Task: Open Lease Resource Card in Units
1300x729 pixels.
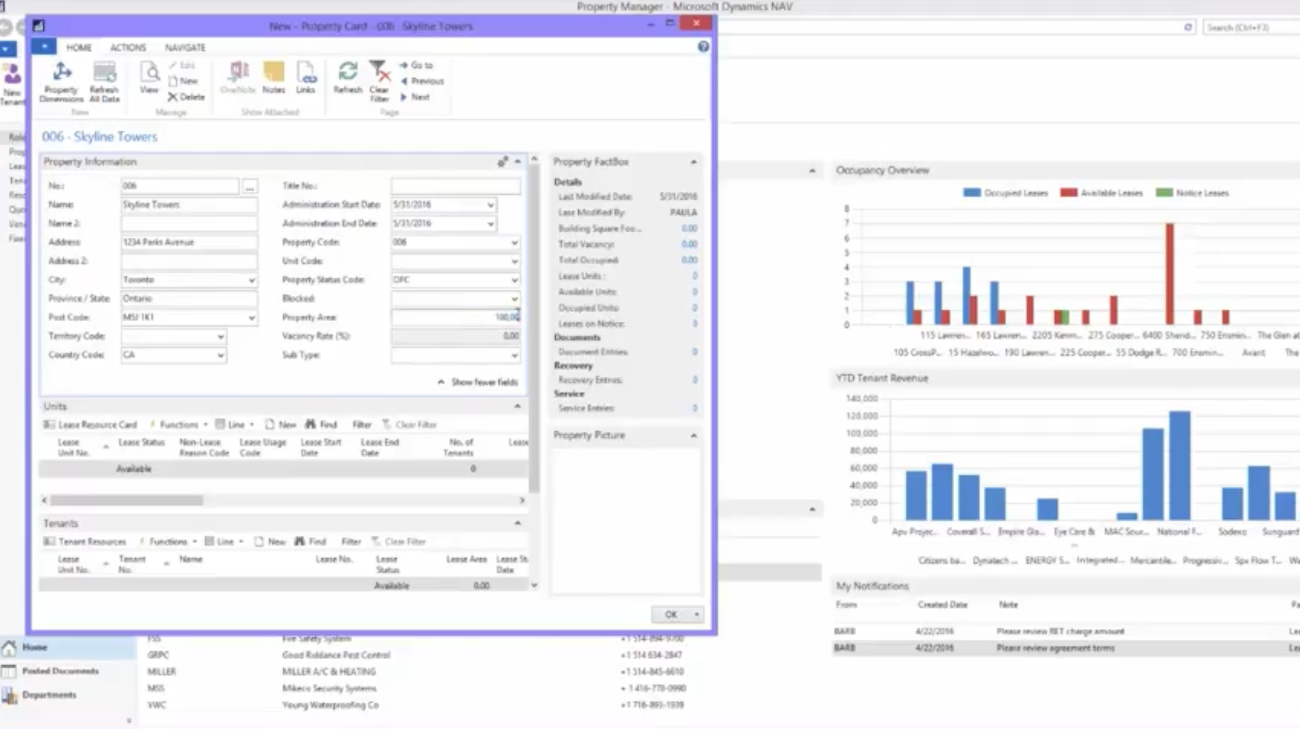Action: coord(90,425)
